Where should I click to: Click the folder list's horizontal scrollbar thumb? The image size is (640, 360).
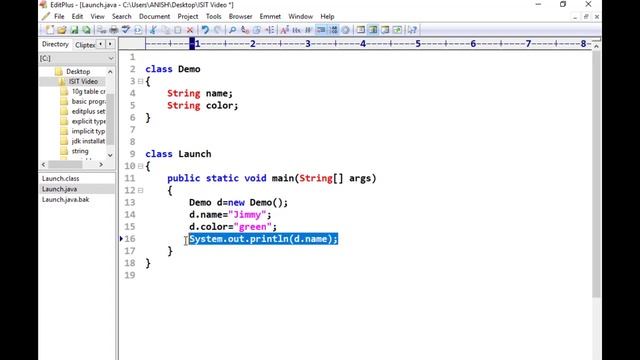pyautogui.click(x=65, y=164)
